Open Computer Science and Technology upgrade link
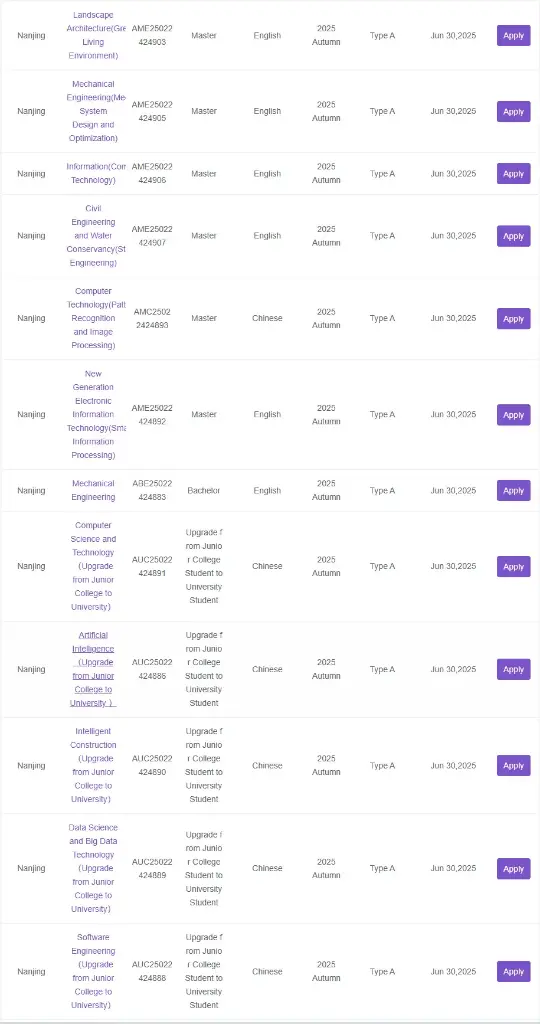This screenshot has width=540, height=1024. point(93,566)
